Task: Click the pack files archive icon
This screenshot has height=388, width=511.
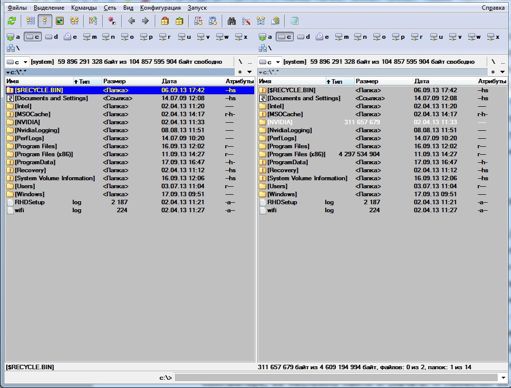Action: (165, 21)
